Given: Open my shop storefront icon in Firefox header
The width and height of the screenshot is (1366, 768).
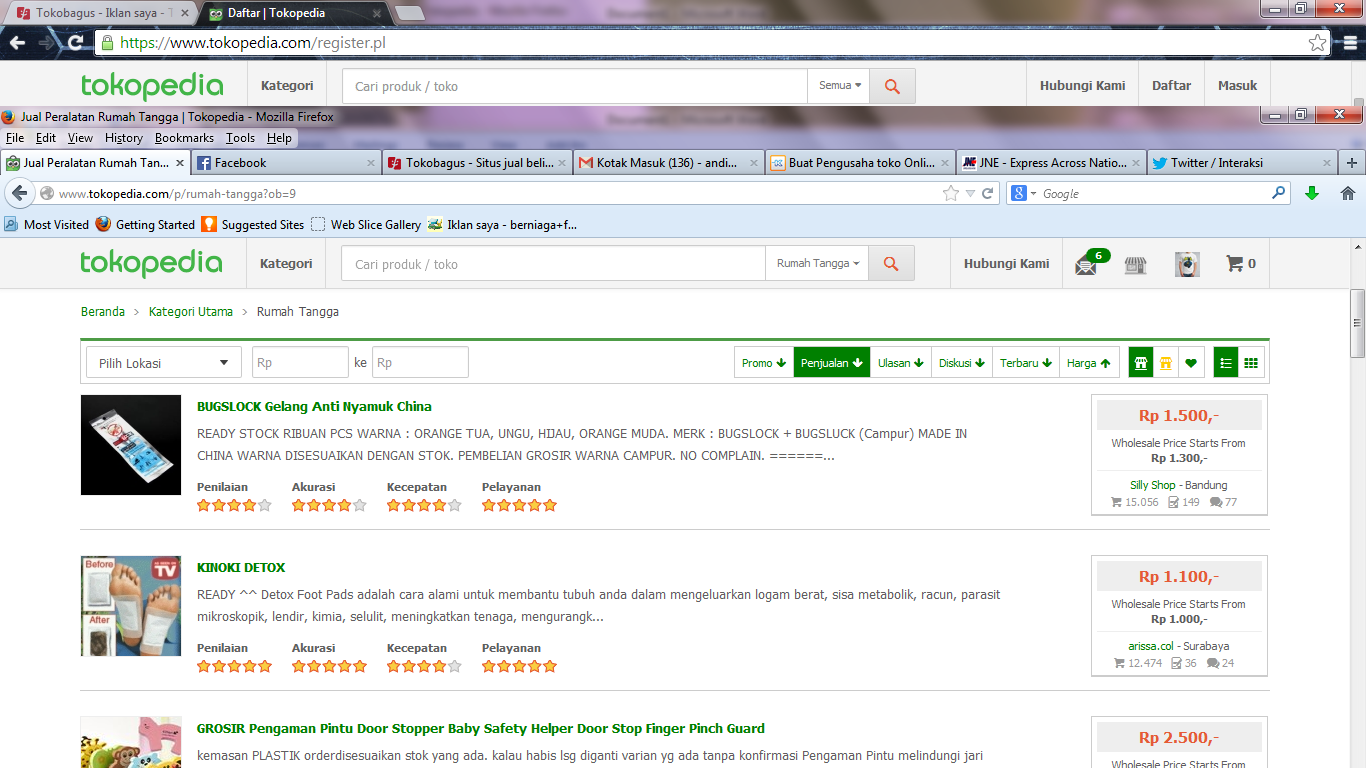Looking at the screenshot, I should click(x=1135, y=265).
